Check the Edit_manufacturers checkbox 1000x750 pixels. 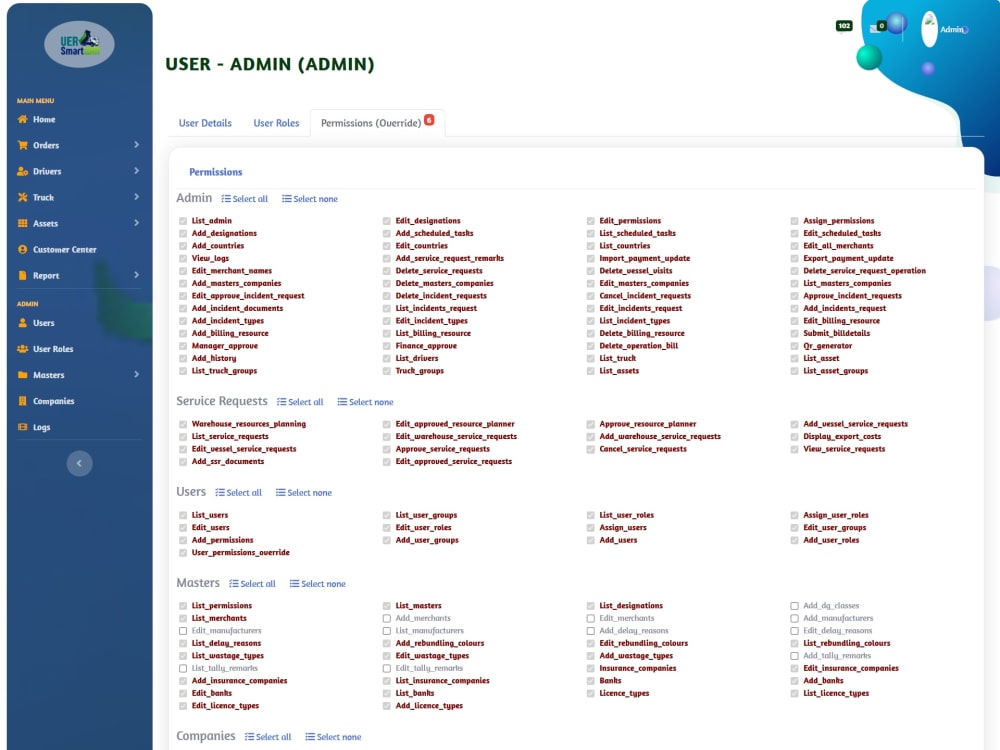(x=183, y=631)
